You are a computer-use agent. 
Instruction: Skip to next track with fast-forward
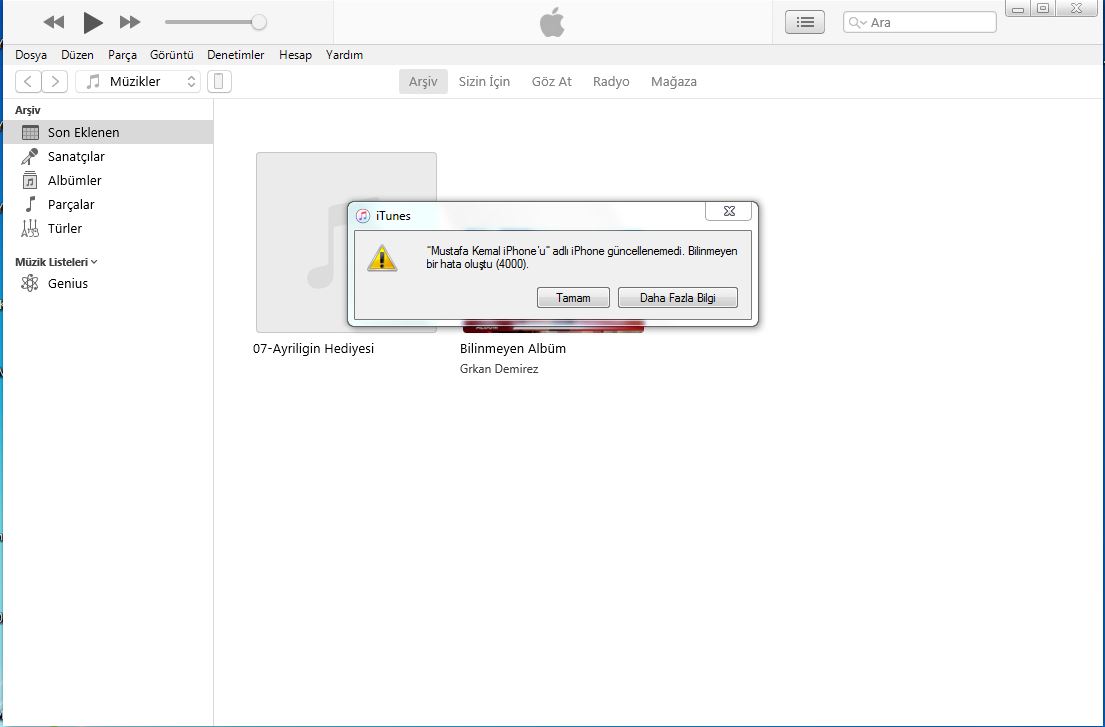pyautogui.click(x=130, y=23)
